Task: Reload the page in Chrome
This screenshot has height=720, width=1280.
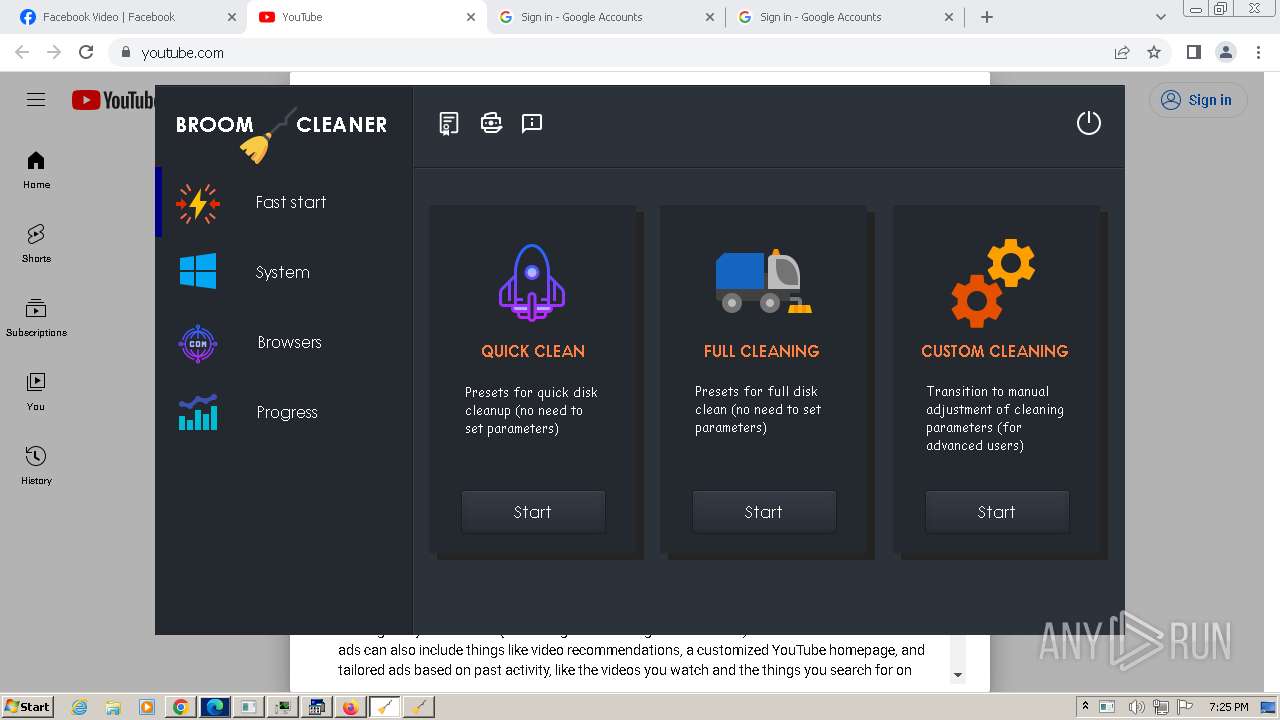Action: click(86, 52)
